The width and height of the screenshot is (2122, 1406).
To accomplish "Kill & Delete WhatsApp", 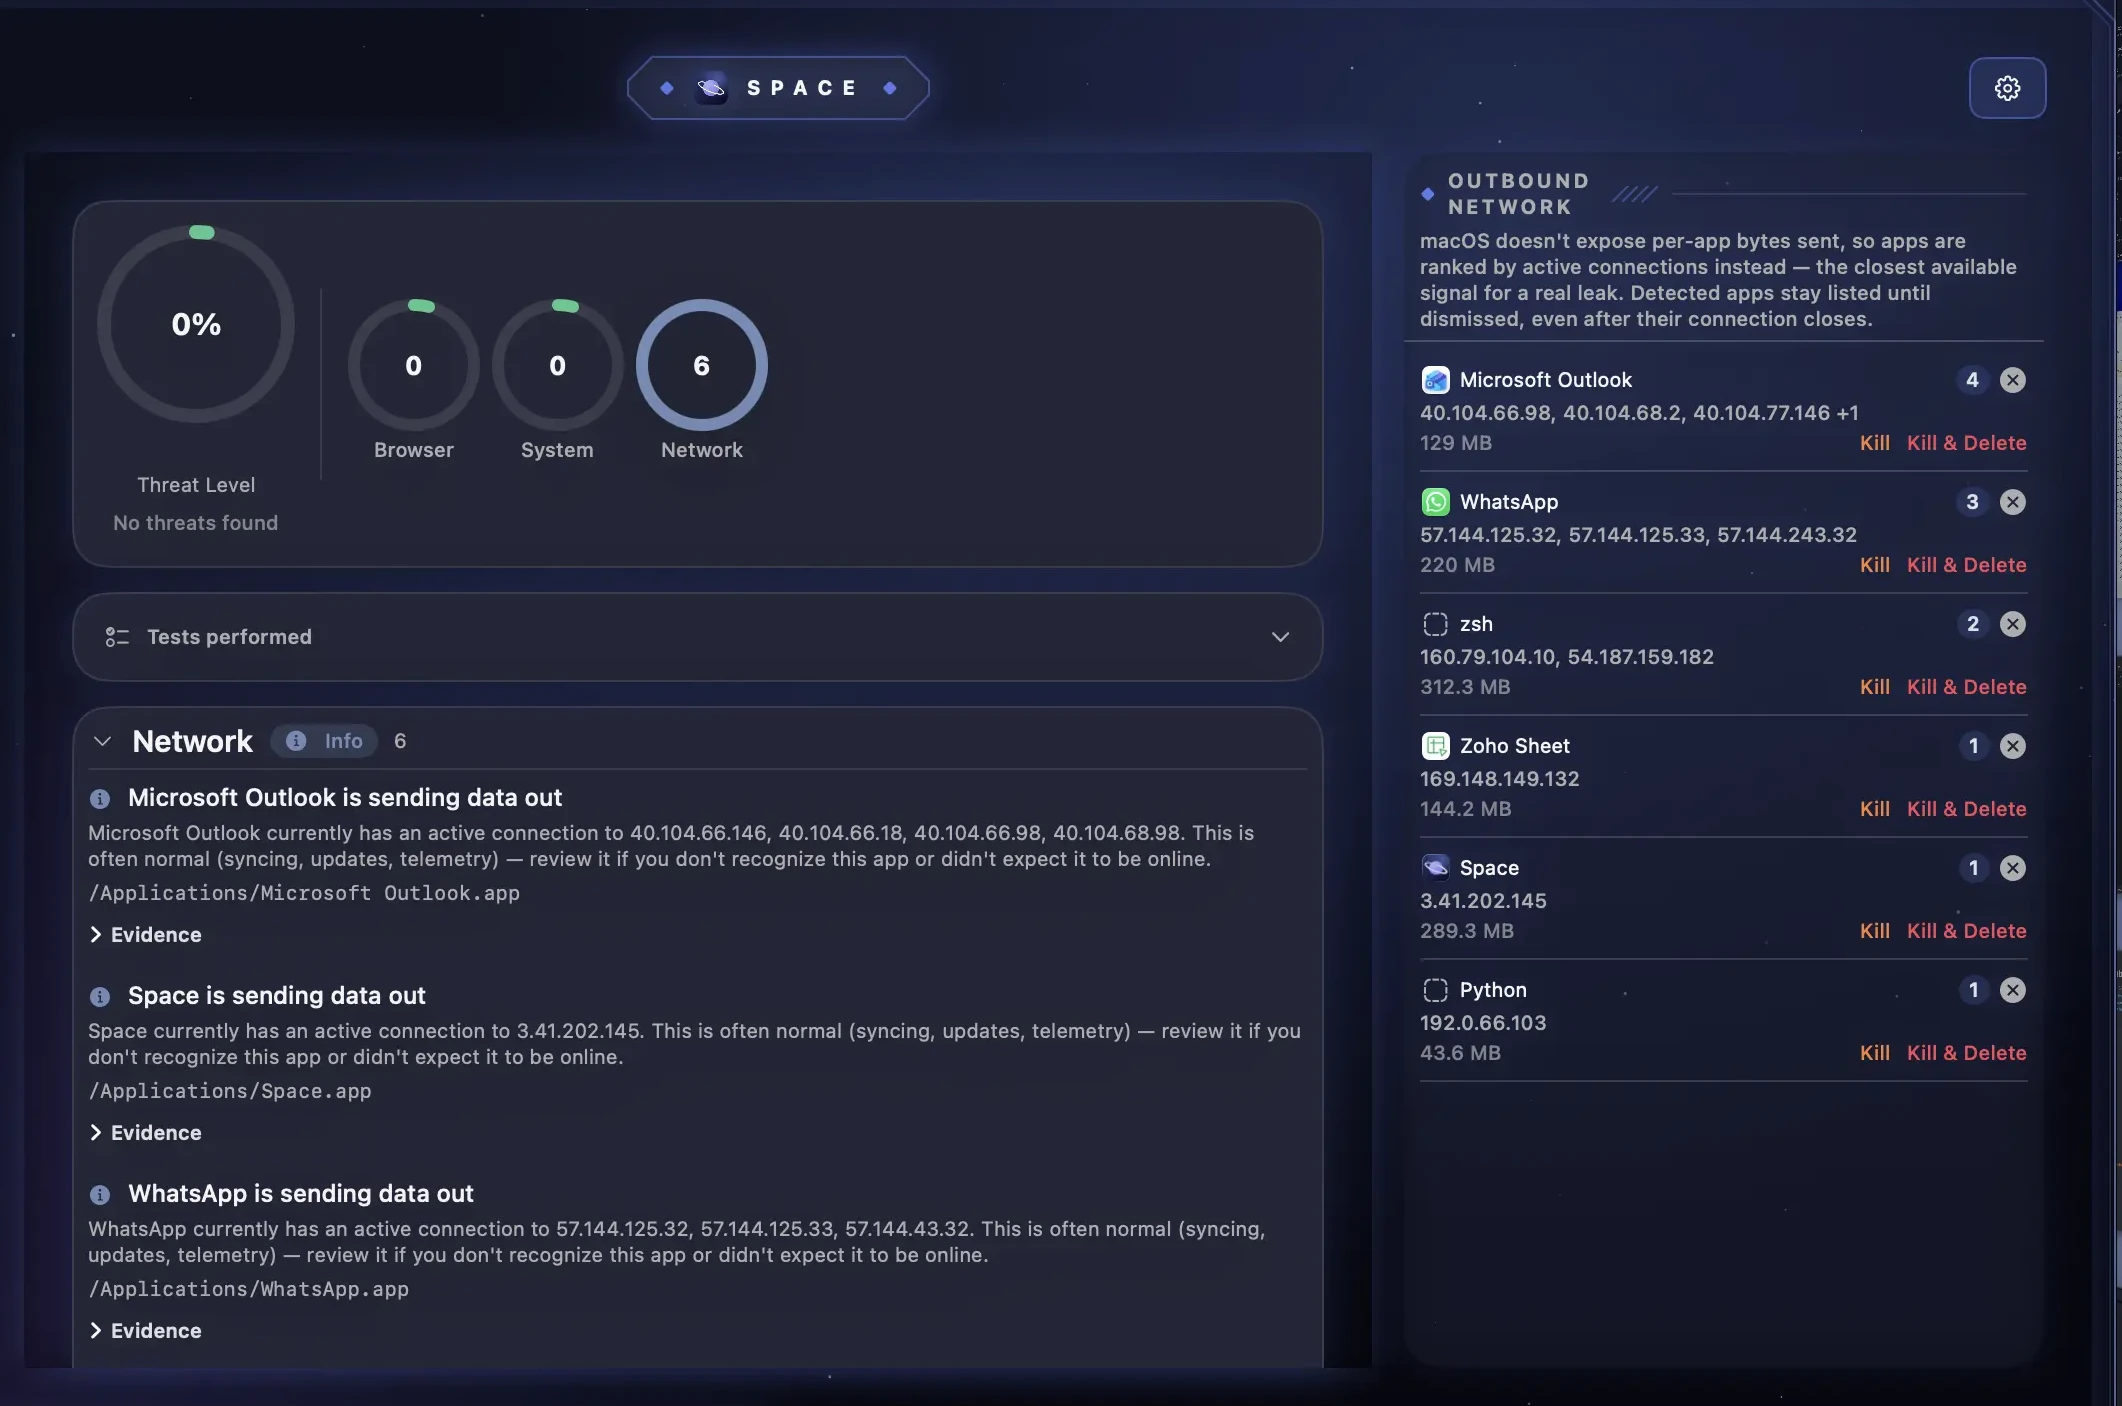I will [1966, 565].
